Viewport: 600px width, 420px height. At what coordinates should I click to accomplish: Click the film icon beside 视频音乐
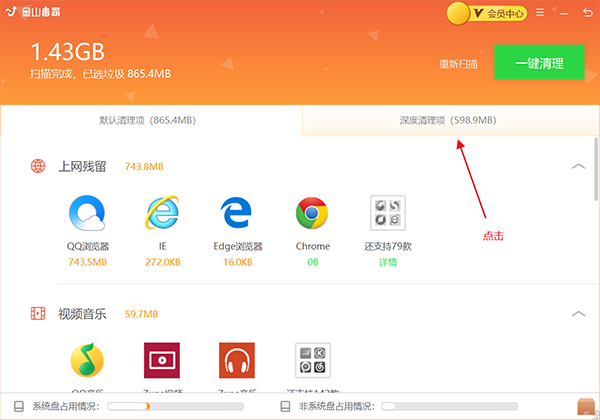point(38,313)
